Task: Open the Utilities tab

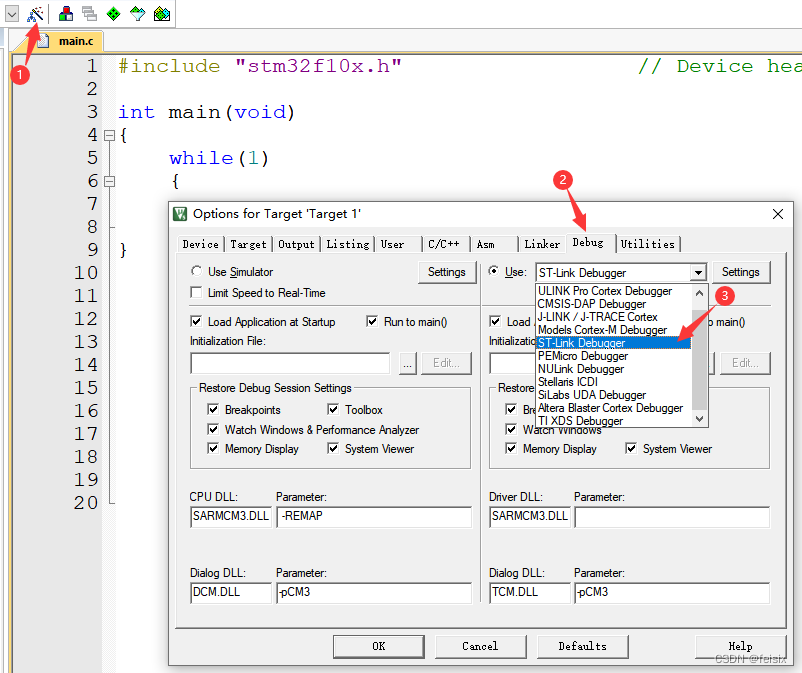Action: 648,244
